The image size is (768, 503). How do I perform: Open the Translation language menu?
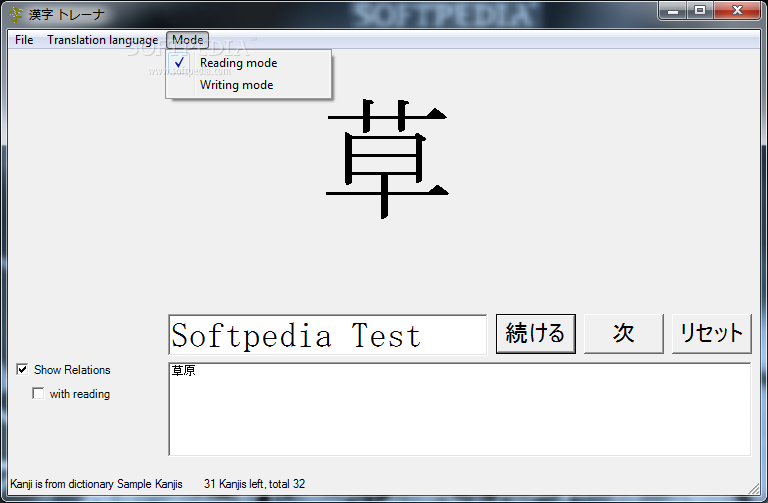pyautogui.click(x=102, y=40)
